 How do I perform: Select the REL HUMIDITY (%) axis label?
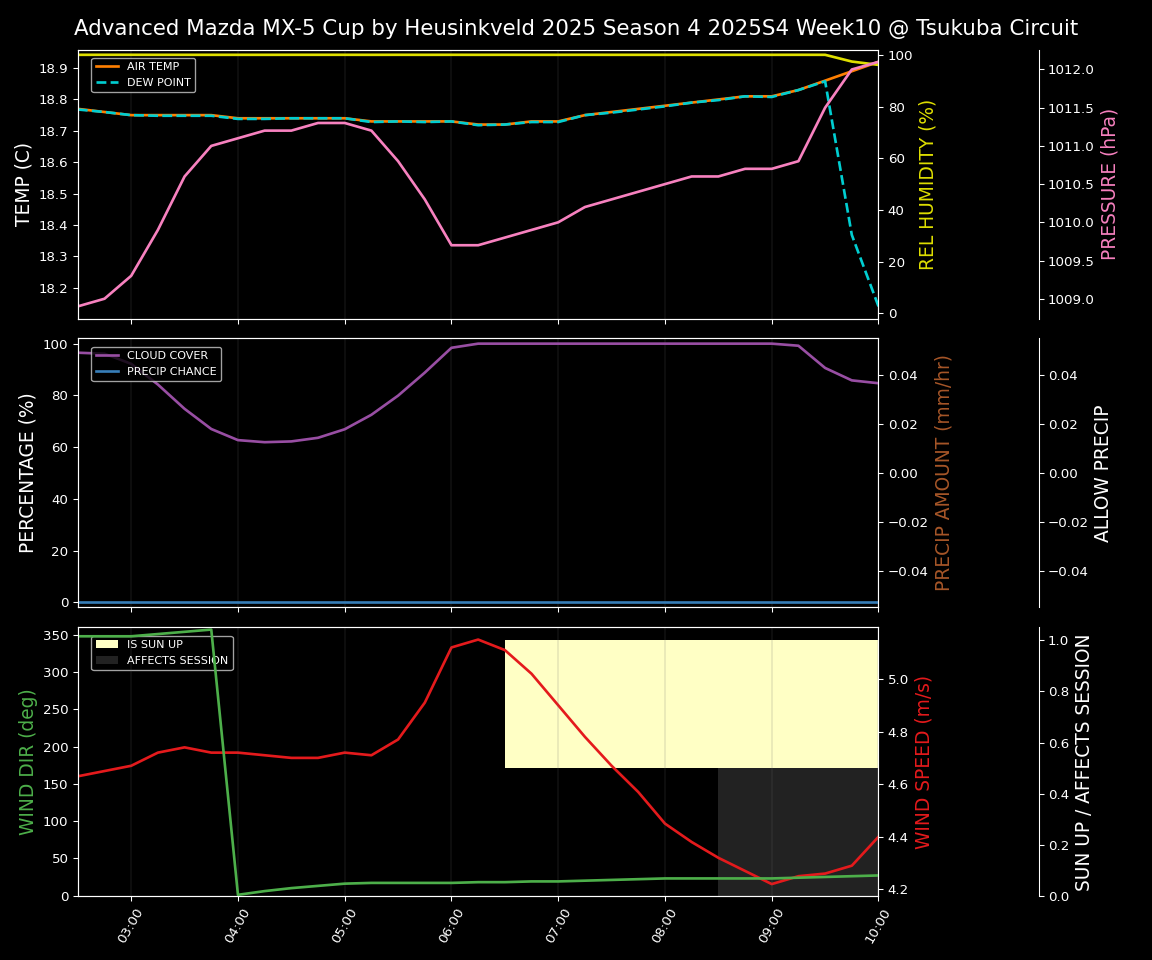[x=927, y=185]
